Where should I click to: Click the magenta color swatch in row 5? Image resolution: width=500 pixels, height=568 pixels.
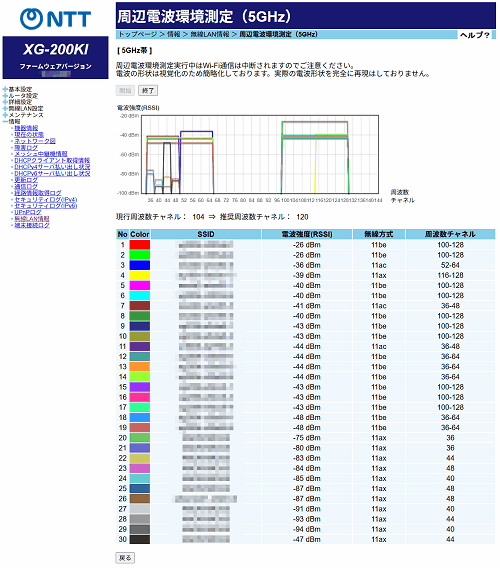tap(140, 285)
